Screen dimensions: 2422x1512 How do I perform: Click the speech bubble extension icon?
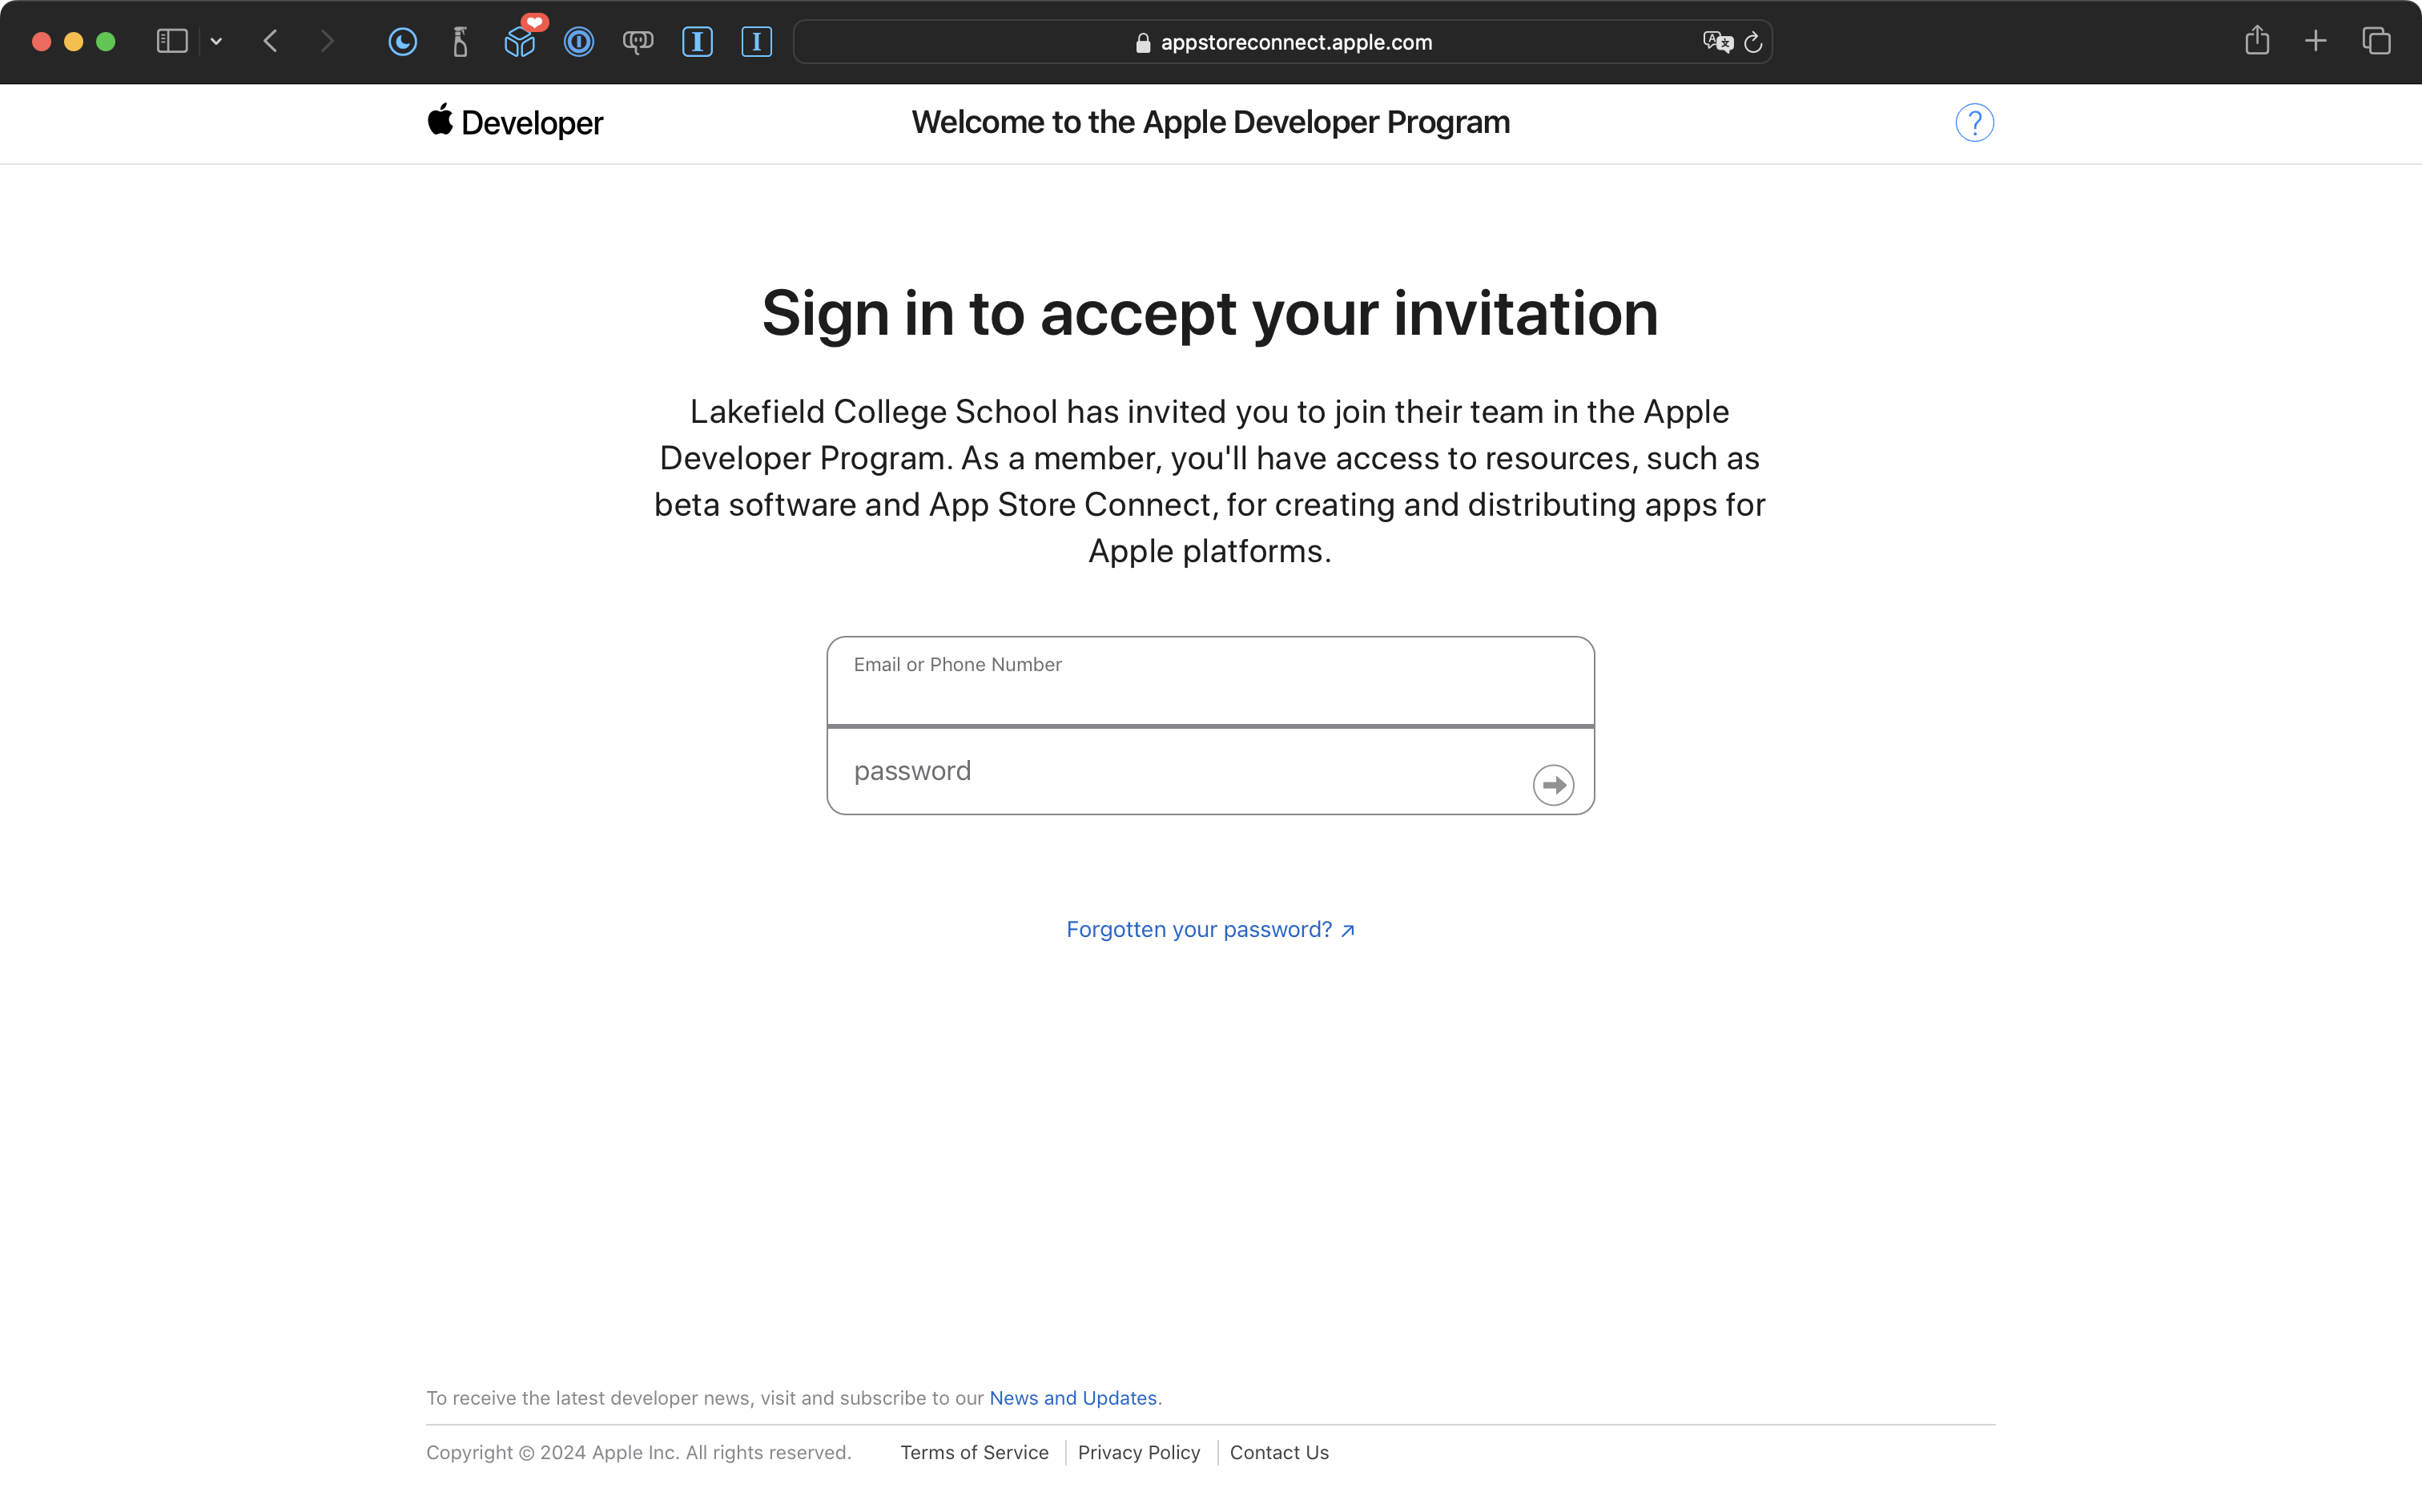coord(638,42)
